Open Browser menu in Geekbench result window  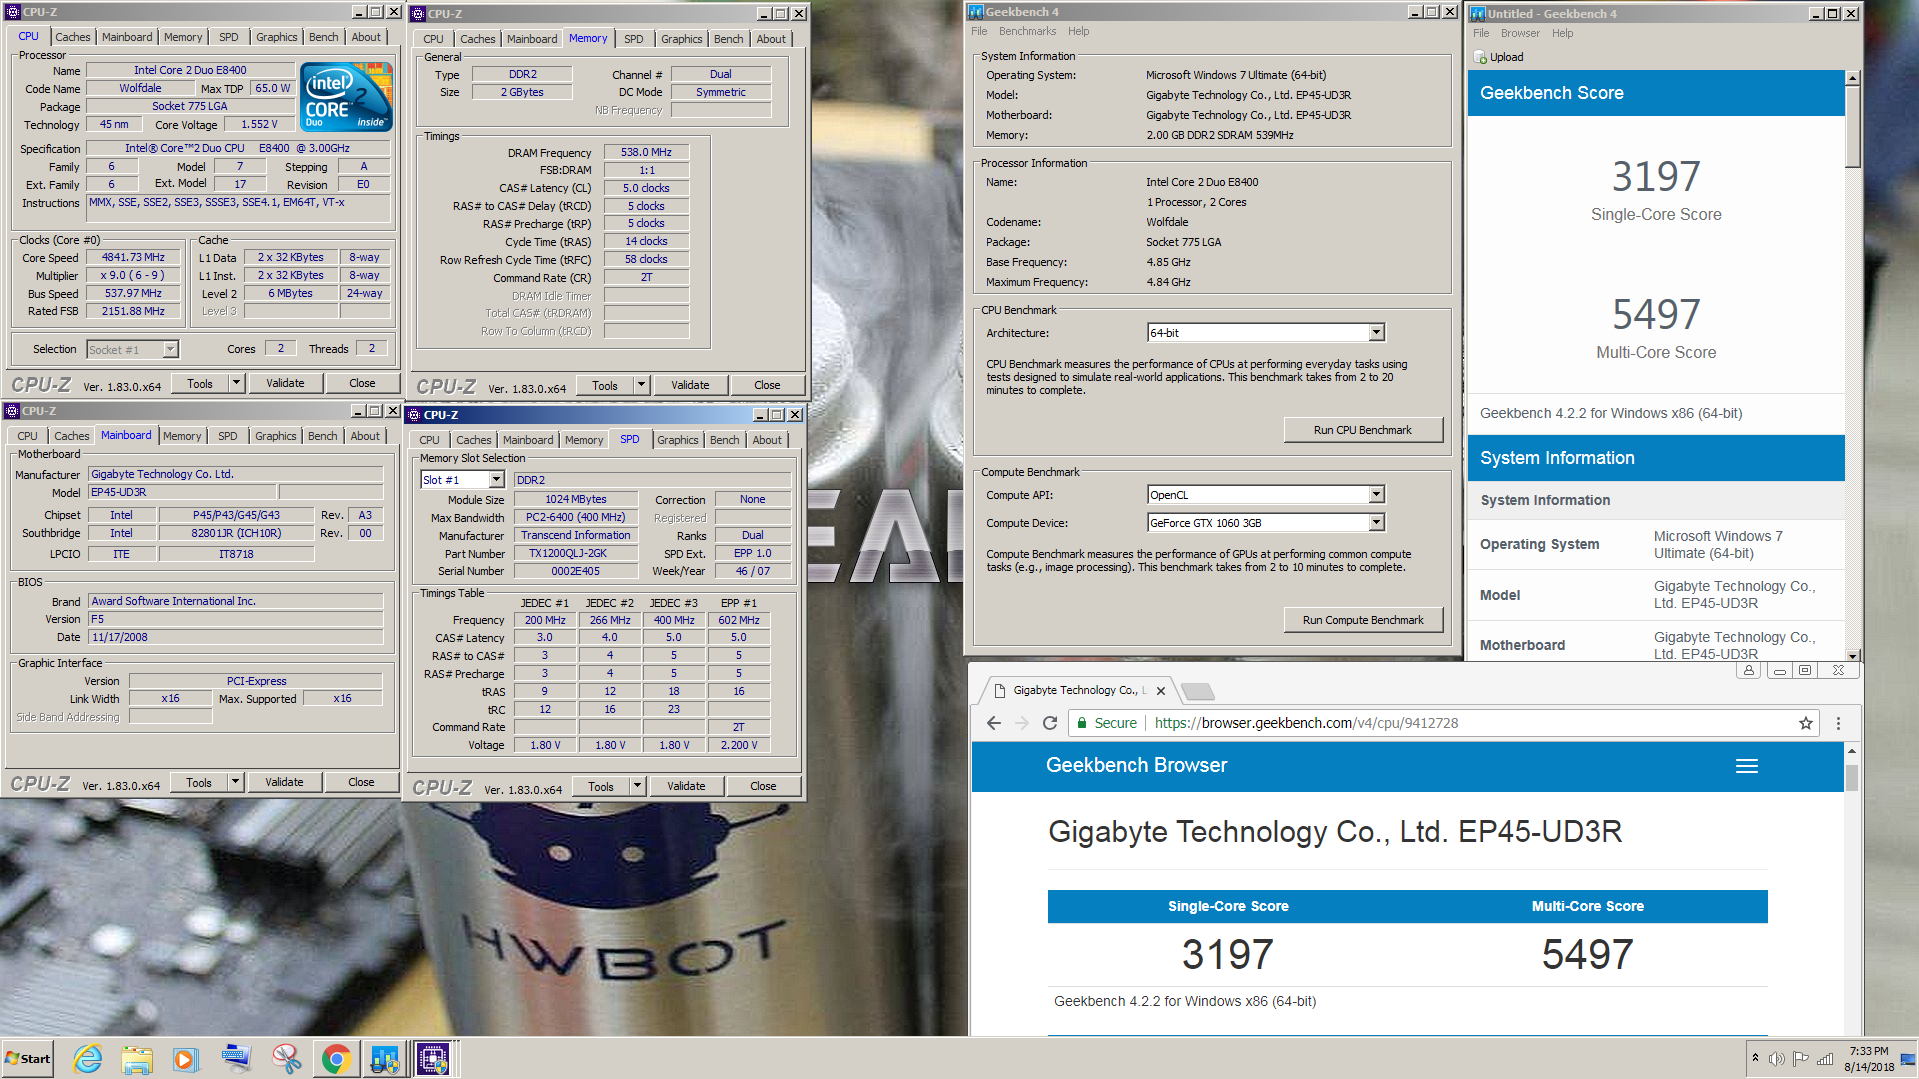(x=1520, y=33)
